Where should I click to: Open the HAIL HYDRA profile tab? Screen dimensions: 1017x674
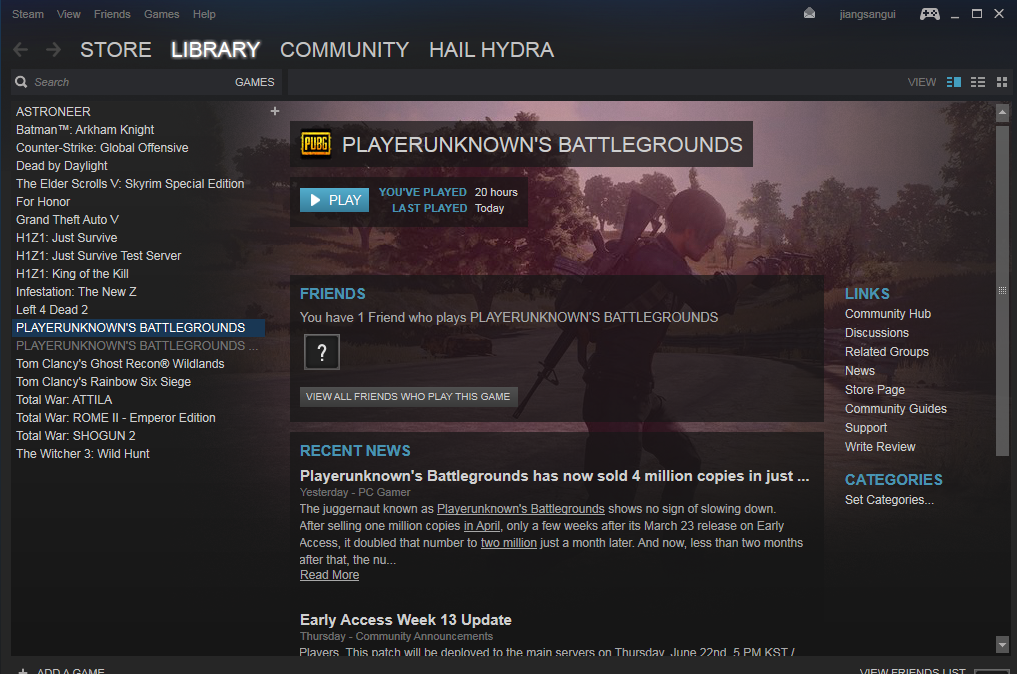coord(491,49)
